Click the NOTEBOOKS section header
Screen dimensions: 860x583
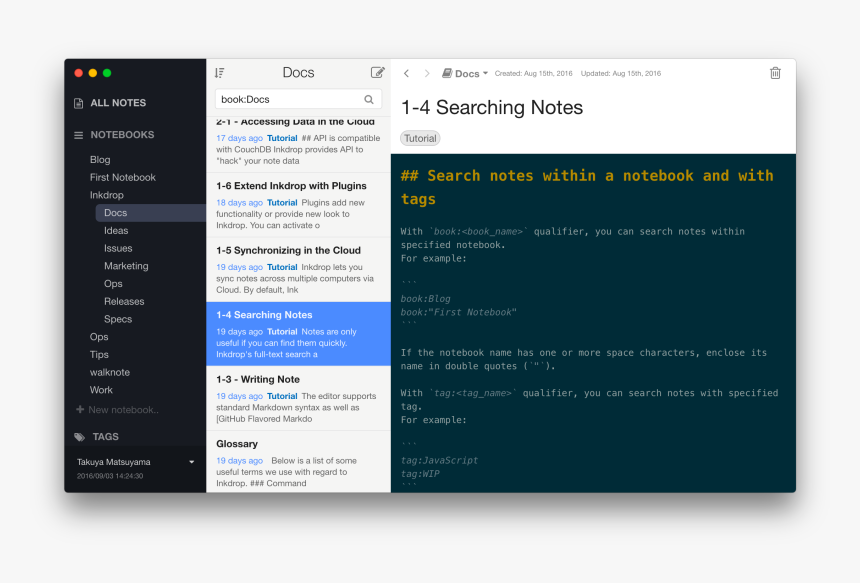(122, 135)
